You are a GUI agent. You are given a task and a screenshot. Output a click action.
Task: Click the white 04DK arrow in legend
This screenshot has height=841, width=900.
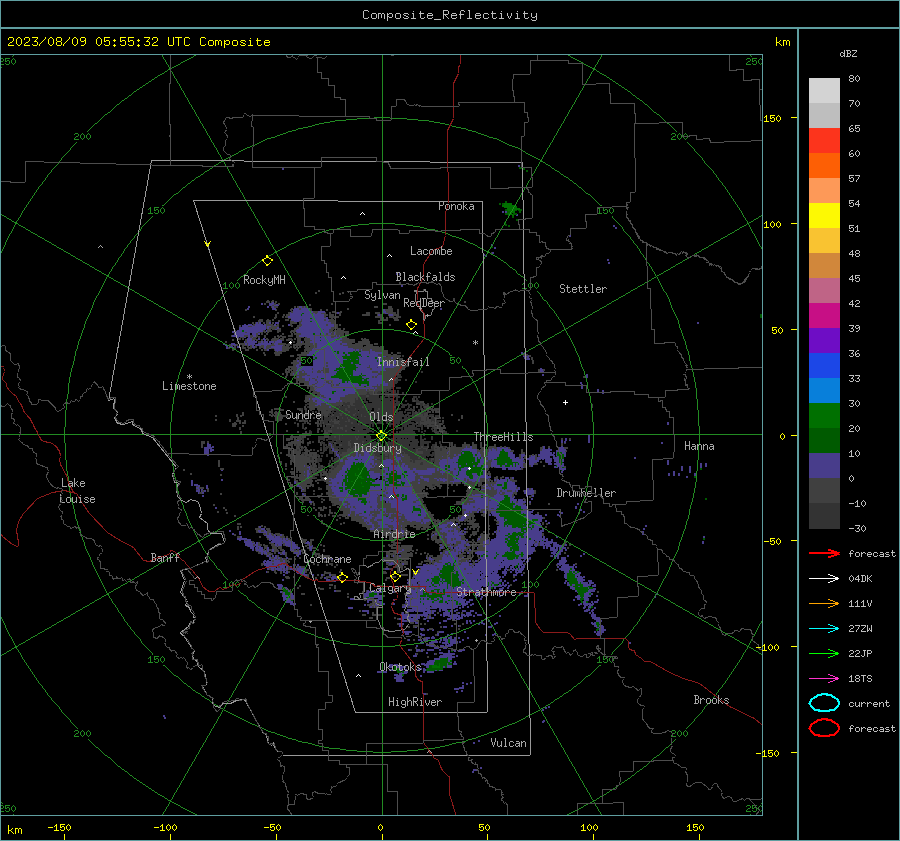[824, 578]
